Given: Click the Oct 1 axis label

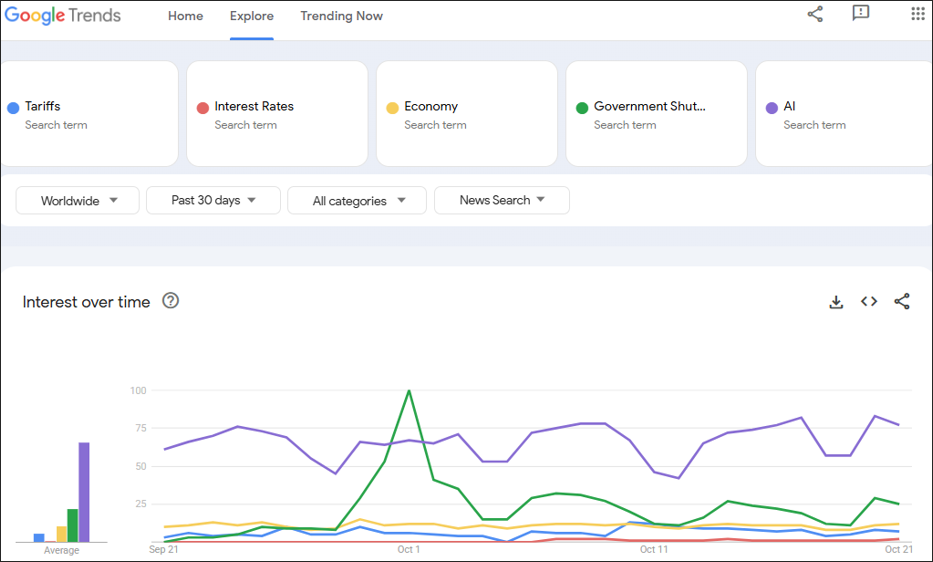Looking at the screenshot, I should 409,549.
